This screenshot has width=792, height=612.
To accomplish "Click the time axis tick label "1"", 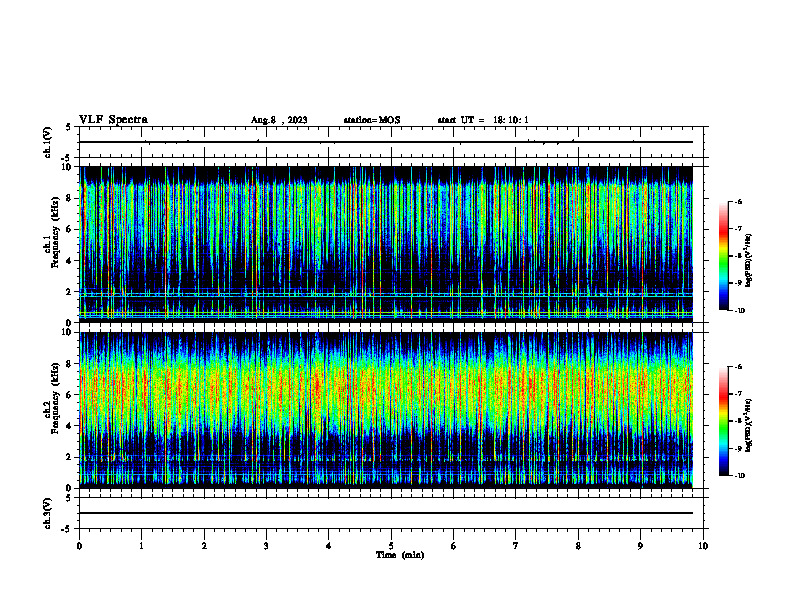I will pos(142,546).
